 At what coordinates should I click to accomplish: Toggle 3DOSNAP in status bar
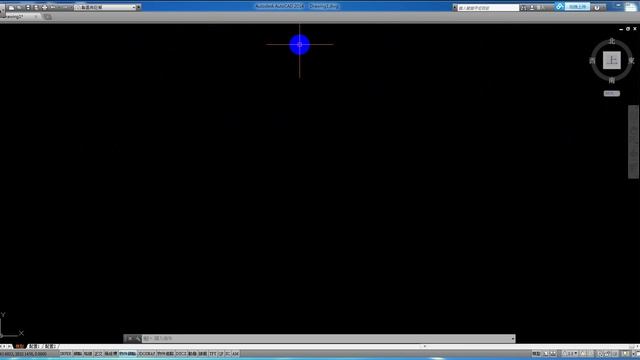pos(147,354)
